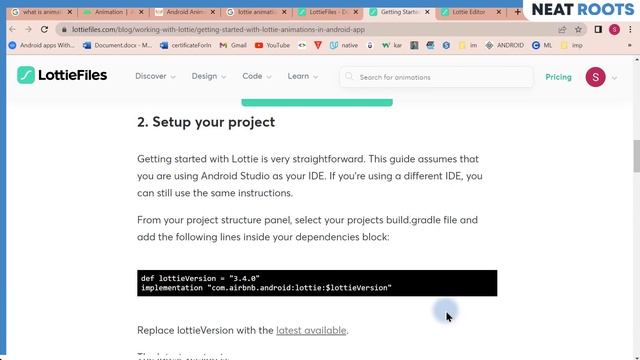Reload the current page
The width and height of the screenshot is (640, 360).
click(44, 29)
